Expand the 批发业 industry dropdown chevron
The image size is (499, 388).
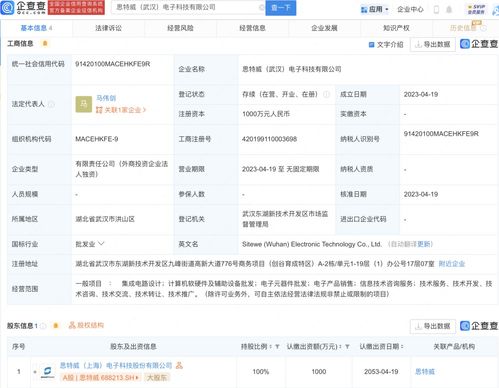point(101,244)
